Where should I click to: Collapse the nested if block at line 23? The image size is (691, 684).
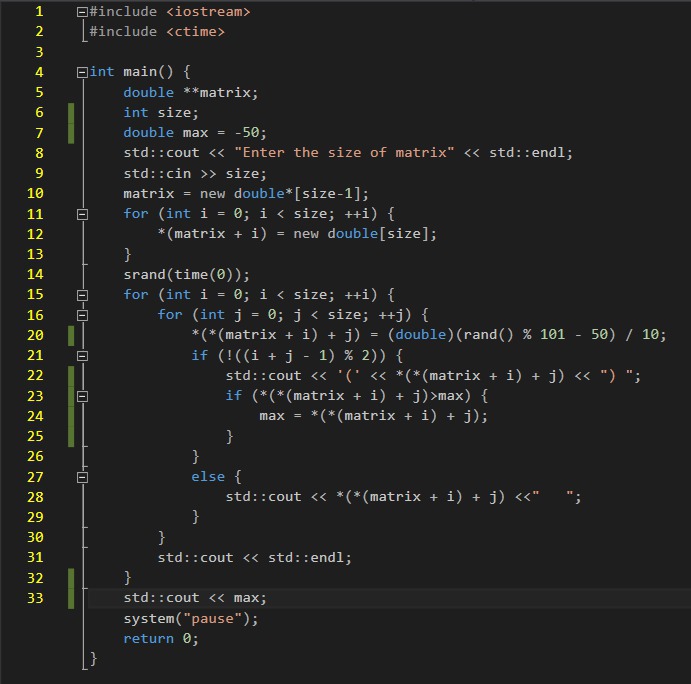[x=82, y=397]
